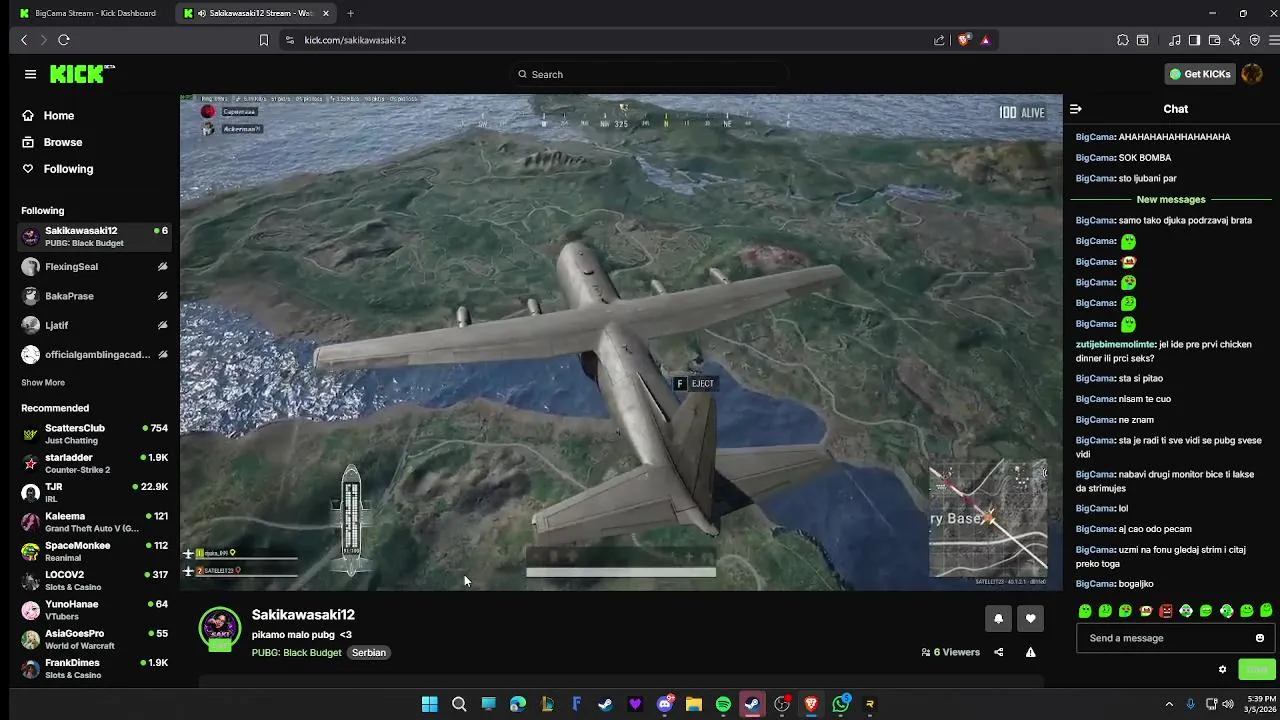Open Brave Shields lion icon in address bar

click(964, 40)
